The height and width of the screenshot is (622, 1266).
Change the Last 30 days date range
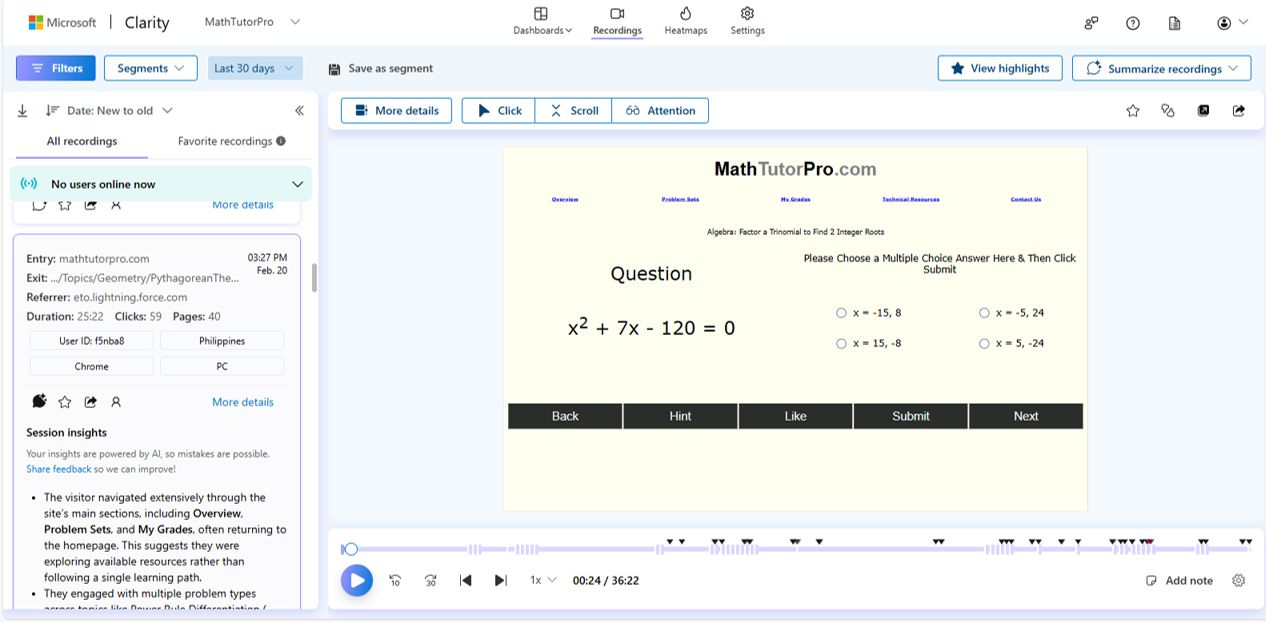[255, 68]
